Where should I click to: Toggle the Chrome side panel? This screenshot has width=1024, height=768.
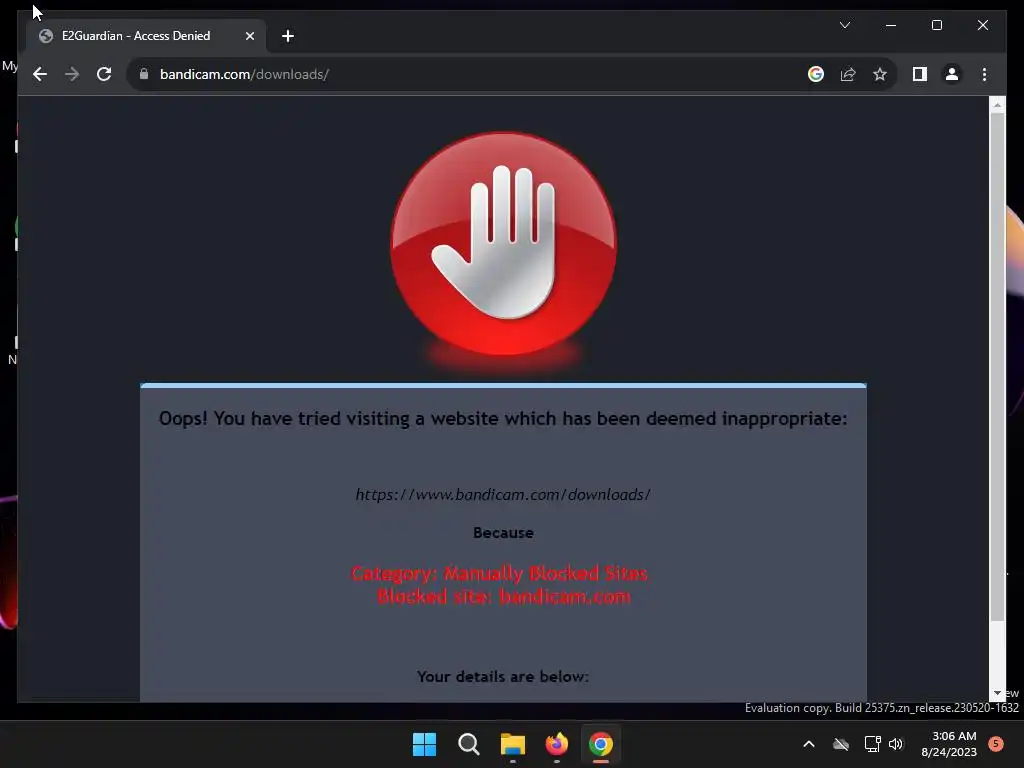point(920,74)
